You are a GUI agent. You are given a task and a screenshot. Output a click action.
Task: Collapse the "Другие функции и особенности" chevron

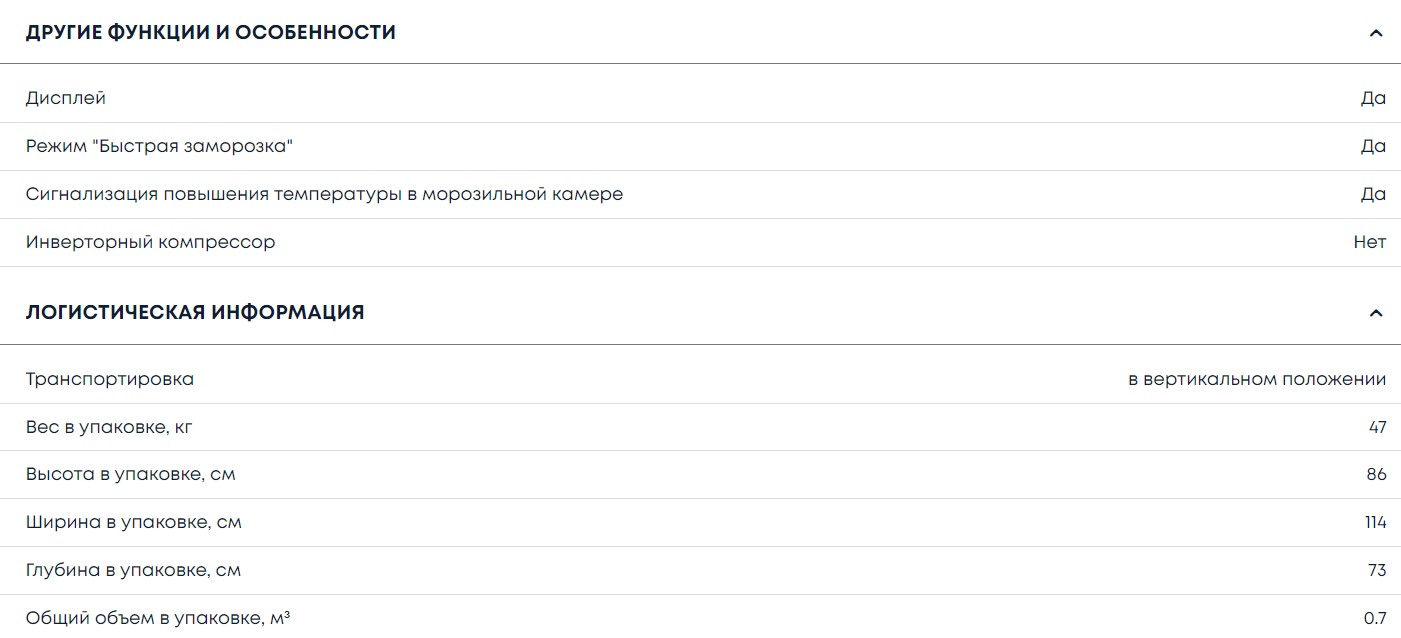coord(1376,33)
